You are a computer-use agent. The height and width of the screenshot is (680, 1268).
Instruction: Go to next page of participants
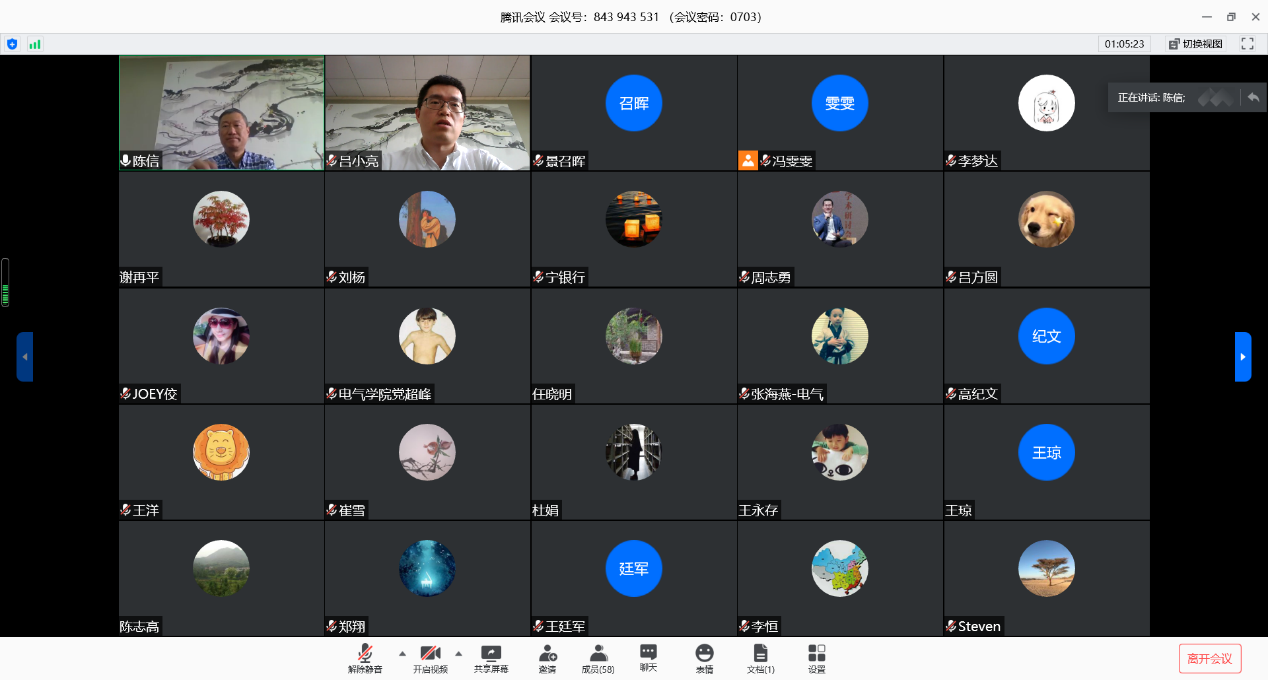(x=1243, y=357)
